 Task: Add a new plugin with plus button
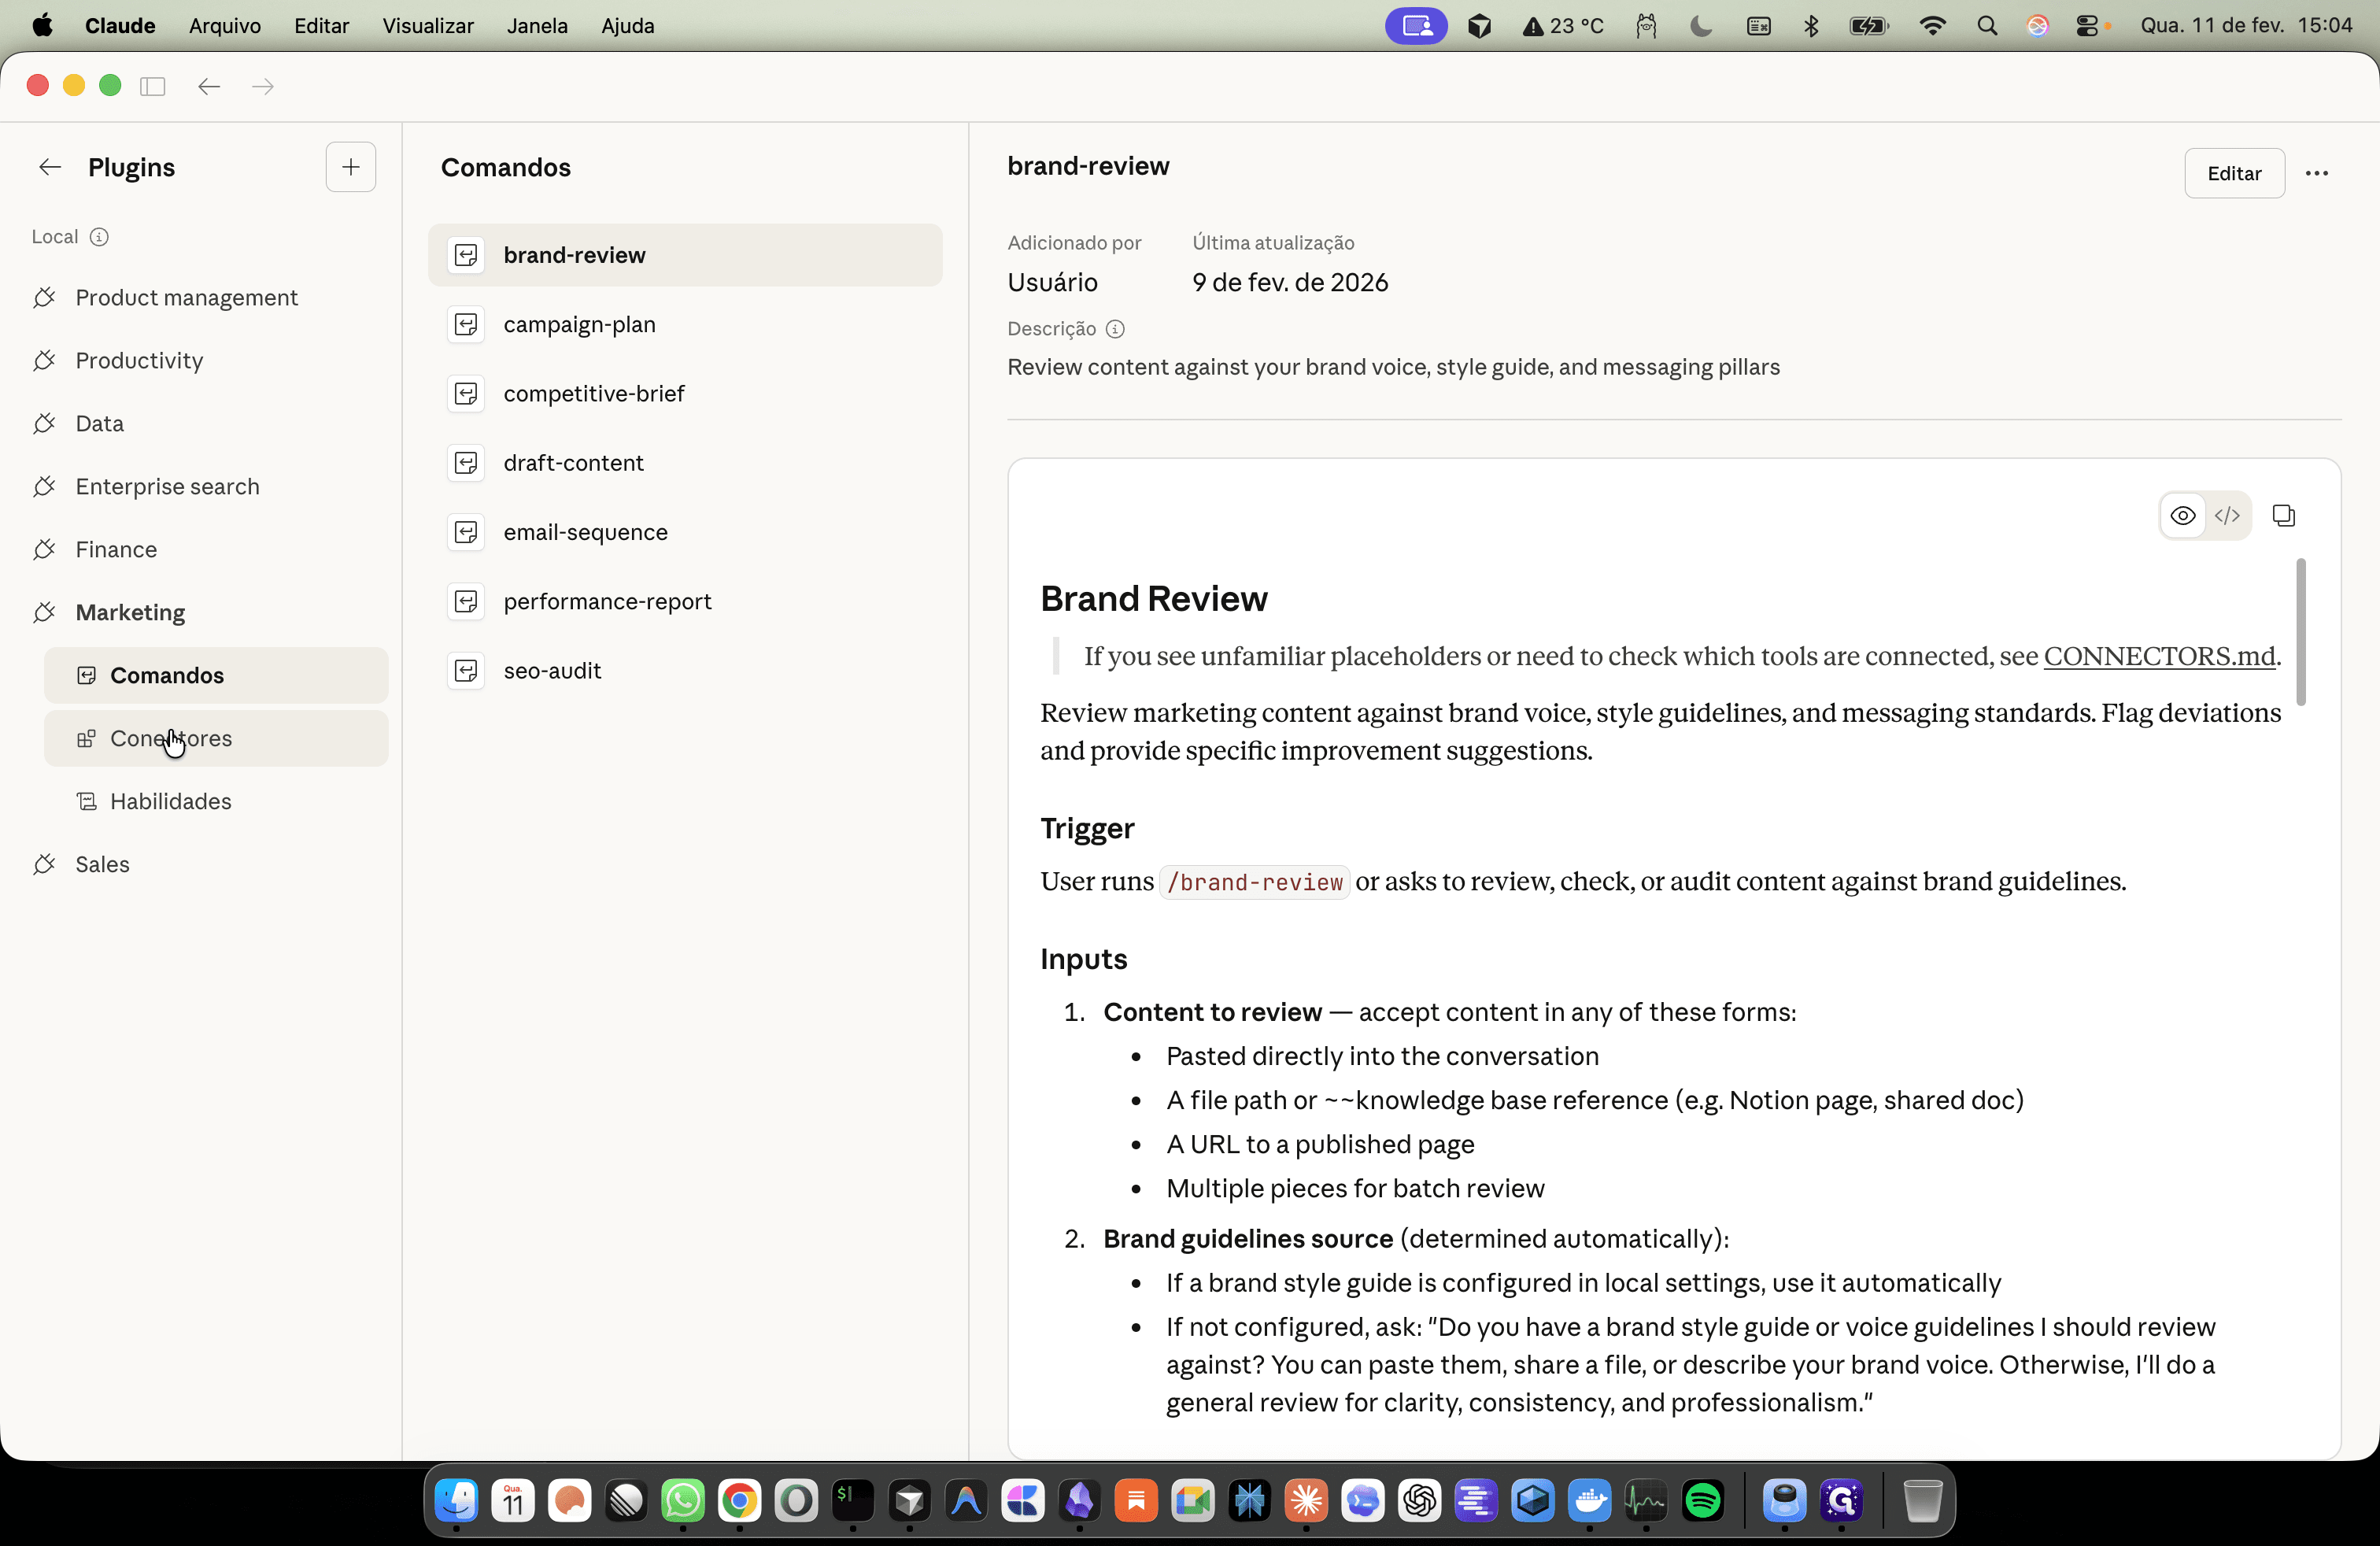pyautogui.click(x=351, y=167)
